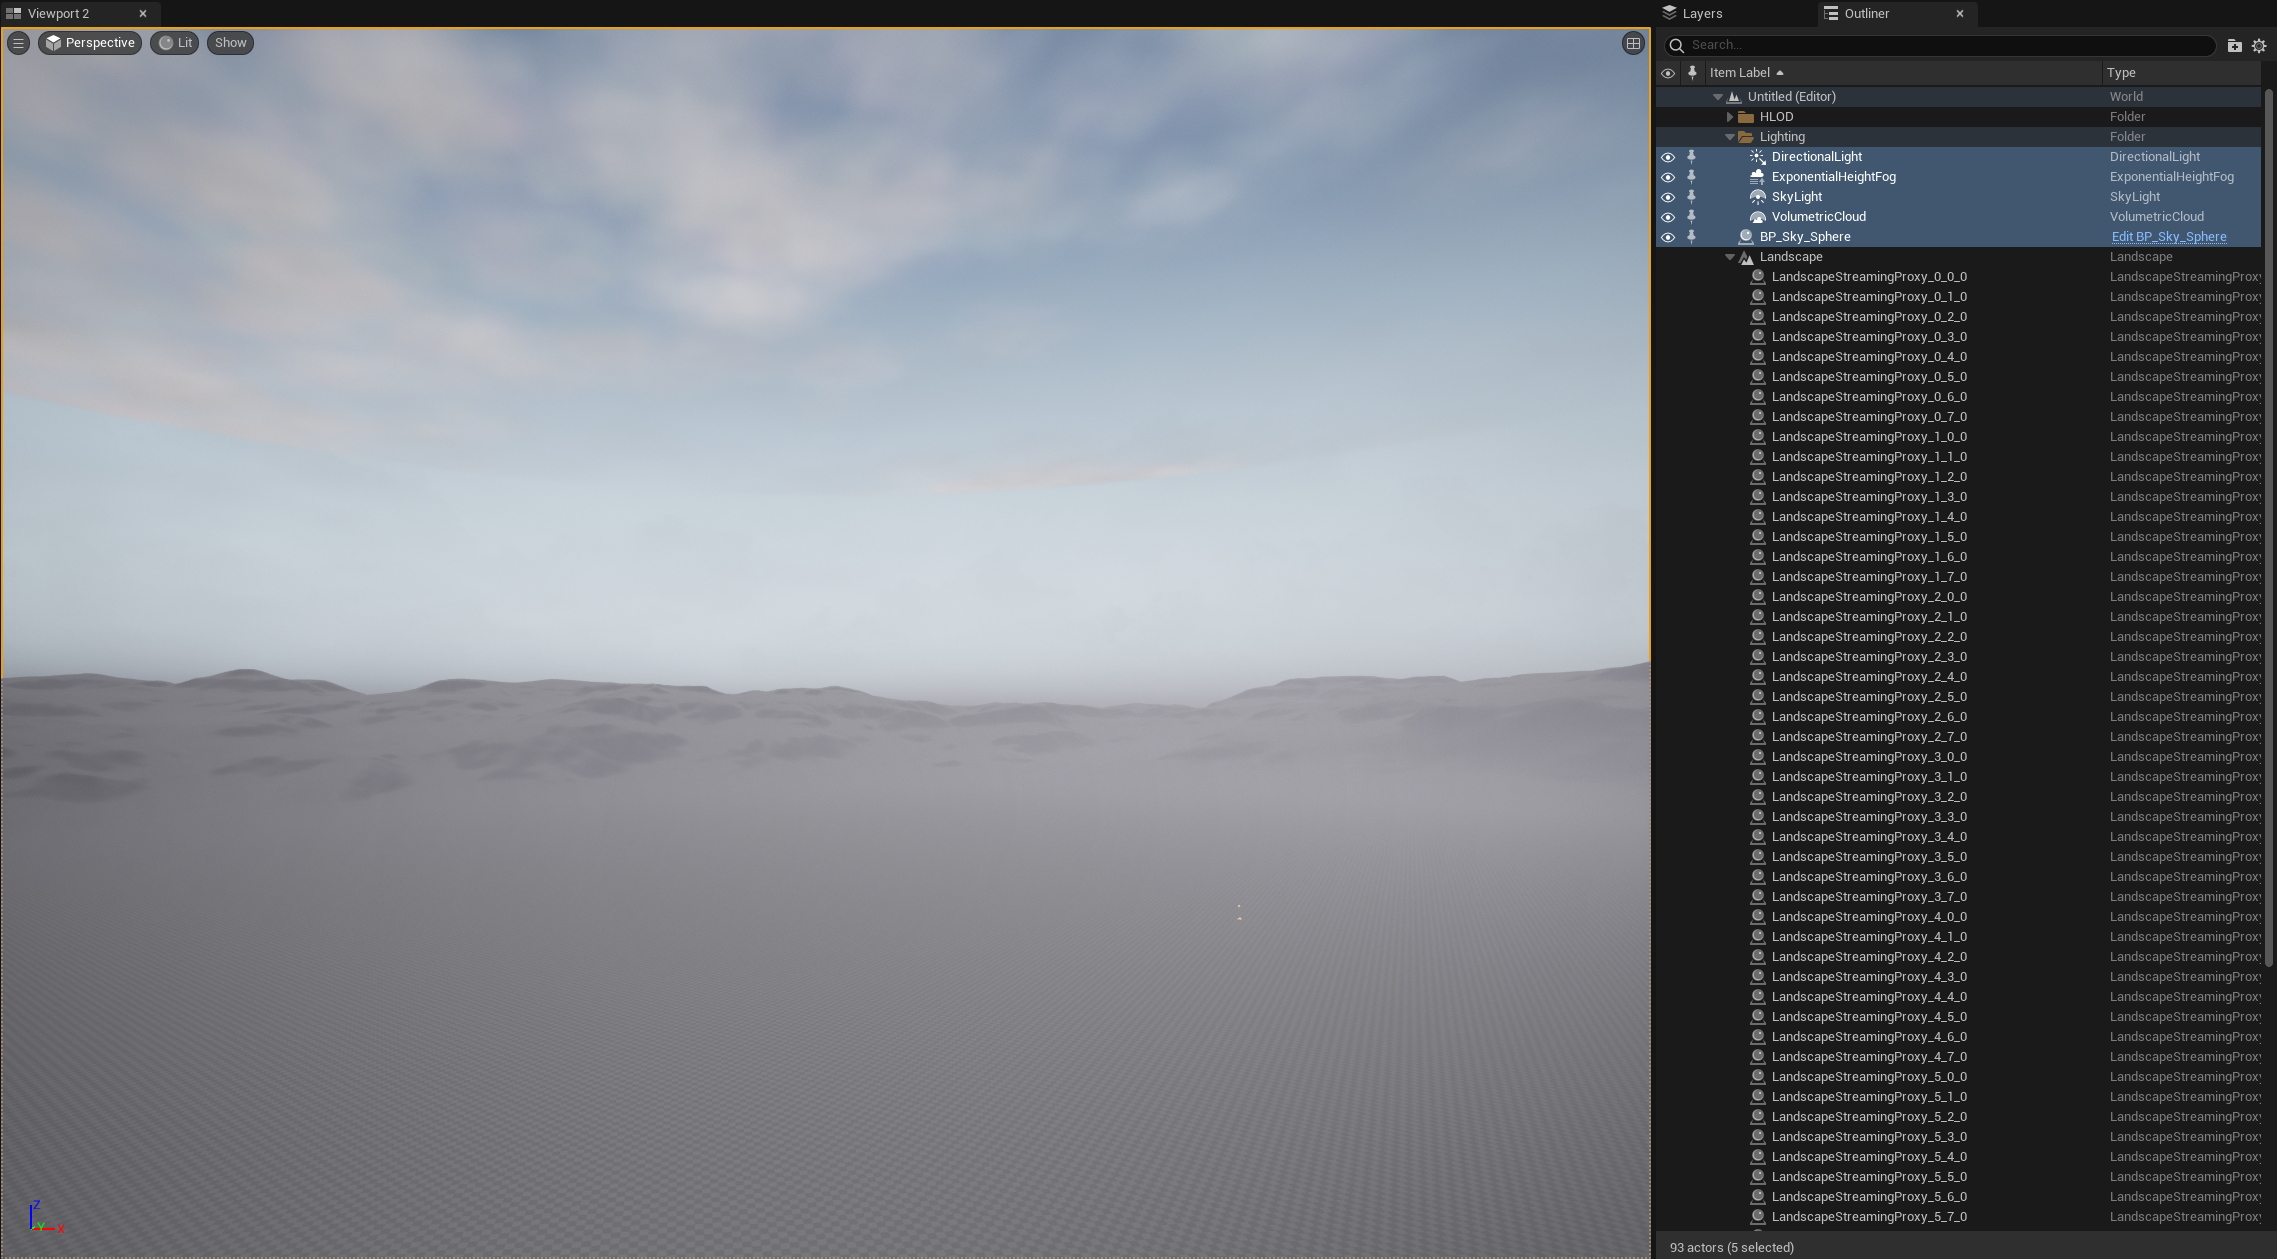Click the Show button in the viewport toolbar

click(x=230, y=43)
